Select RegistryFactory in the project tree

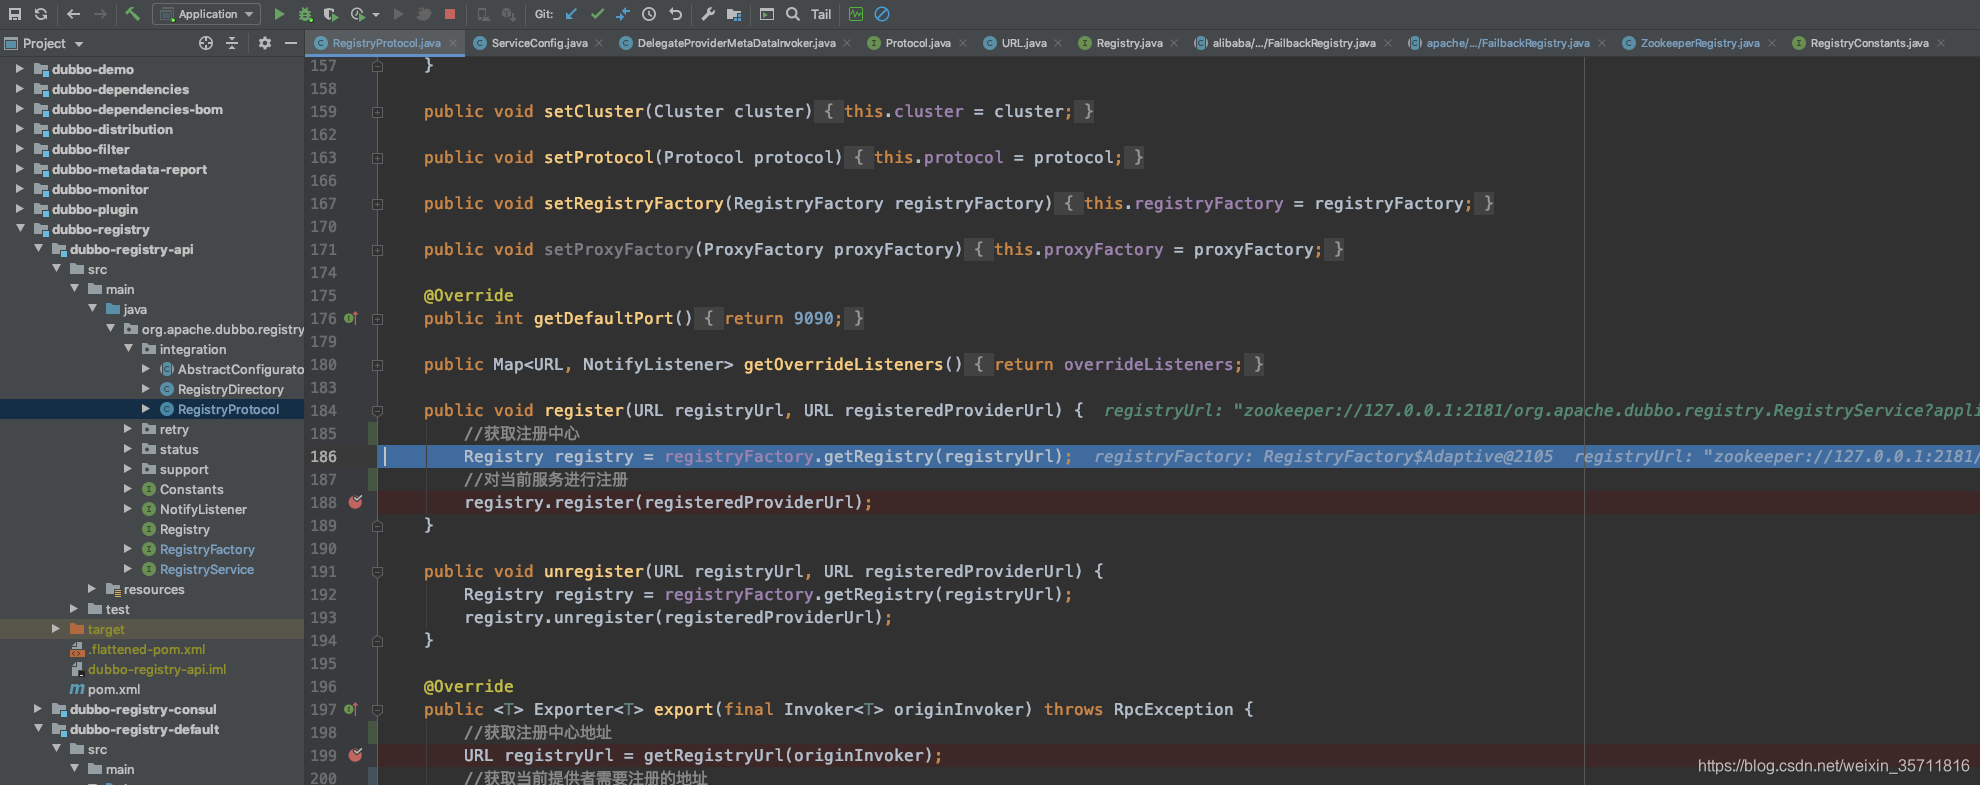[x=207, y=549]
